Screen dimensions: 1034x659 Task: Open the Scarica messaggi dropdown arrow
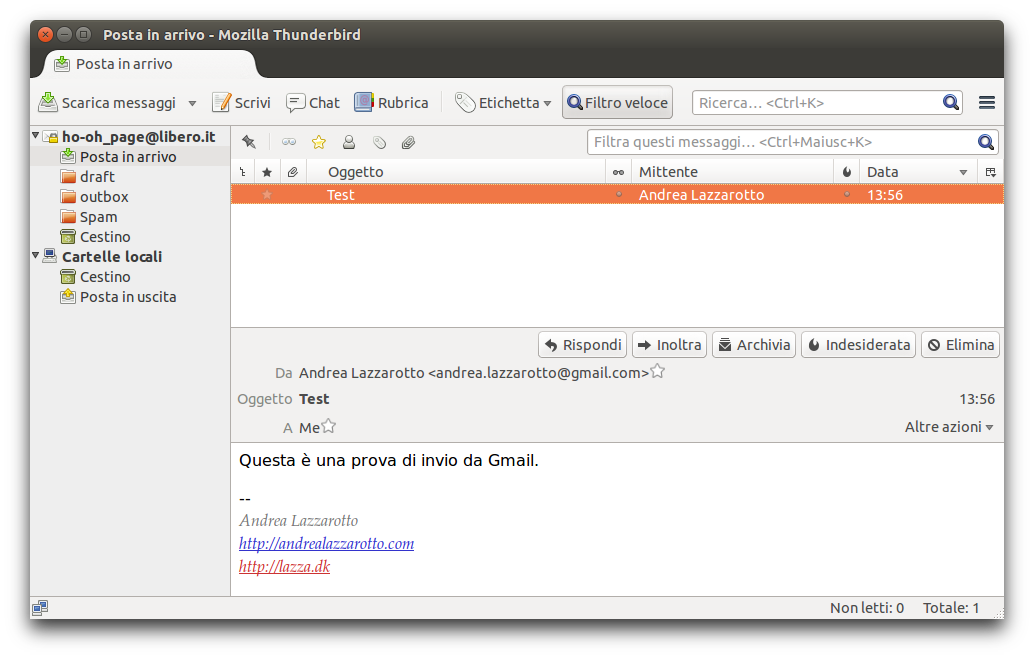click(192, 103)
